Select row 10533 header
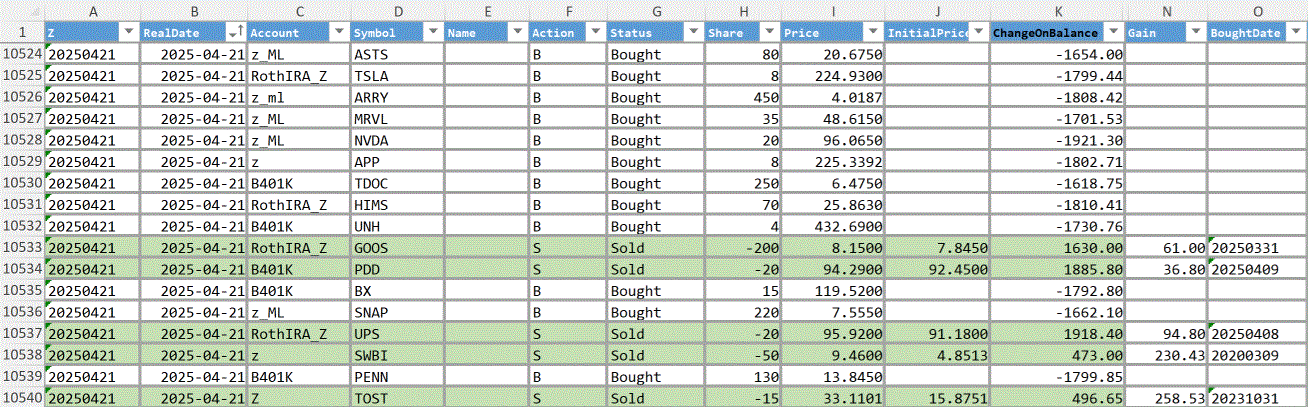The width and height of the screenshot is (1308, 407). coord(22,247)
